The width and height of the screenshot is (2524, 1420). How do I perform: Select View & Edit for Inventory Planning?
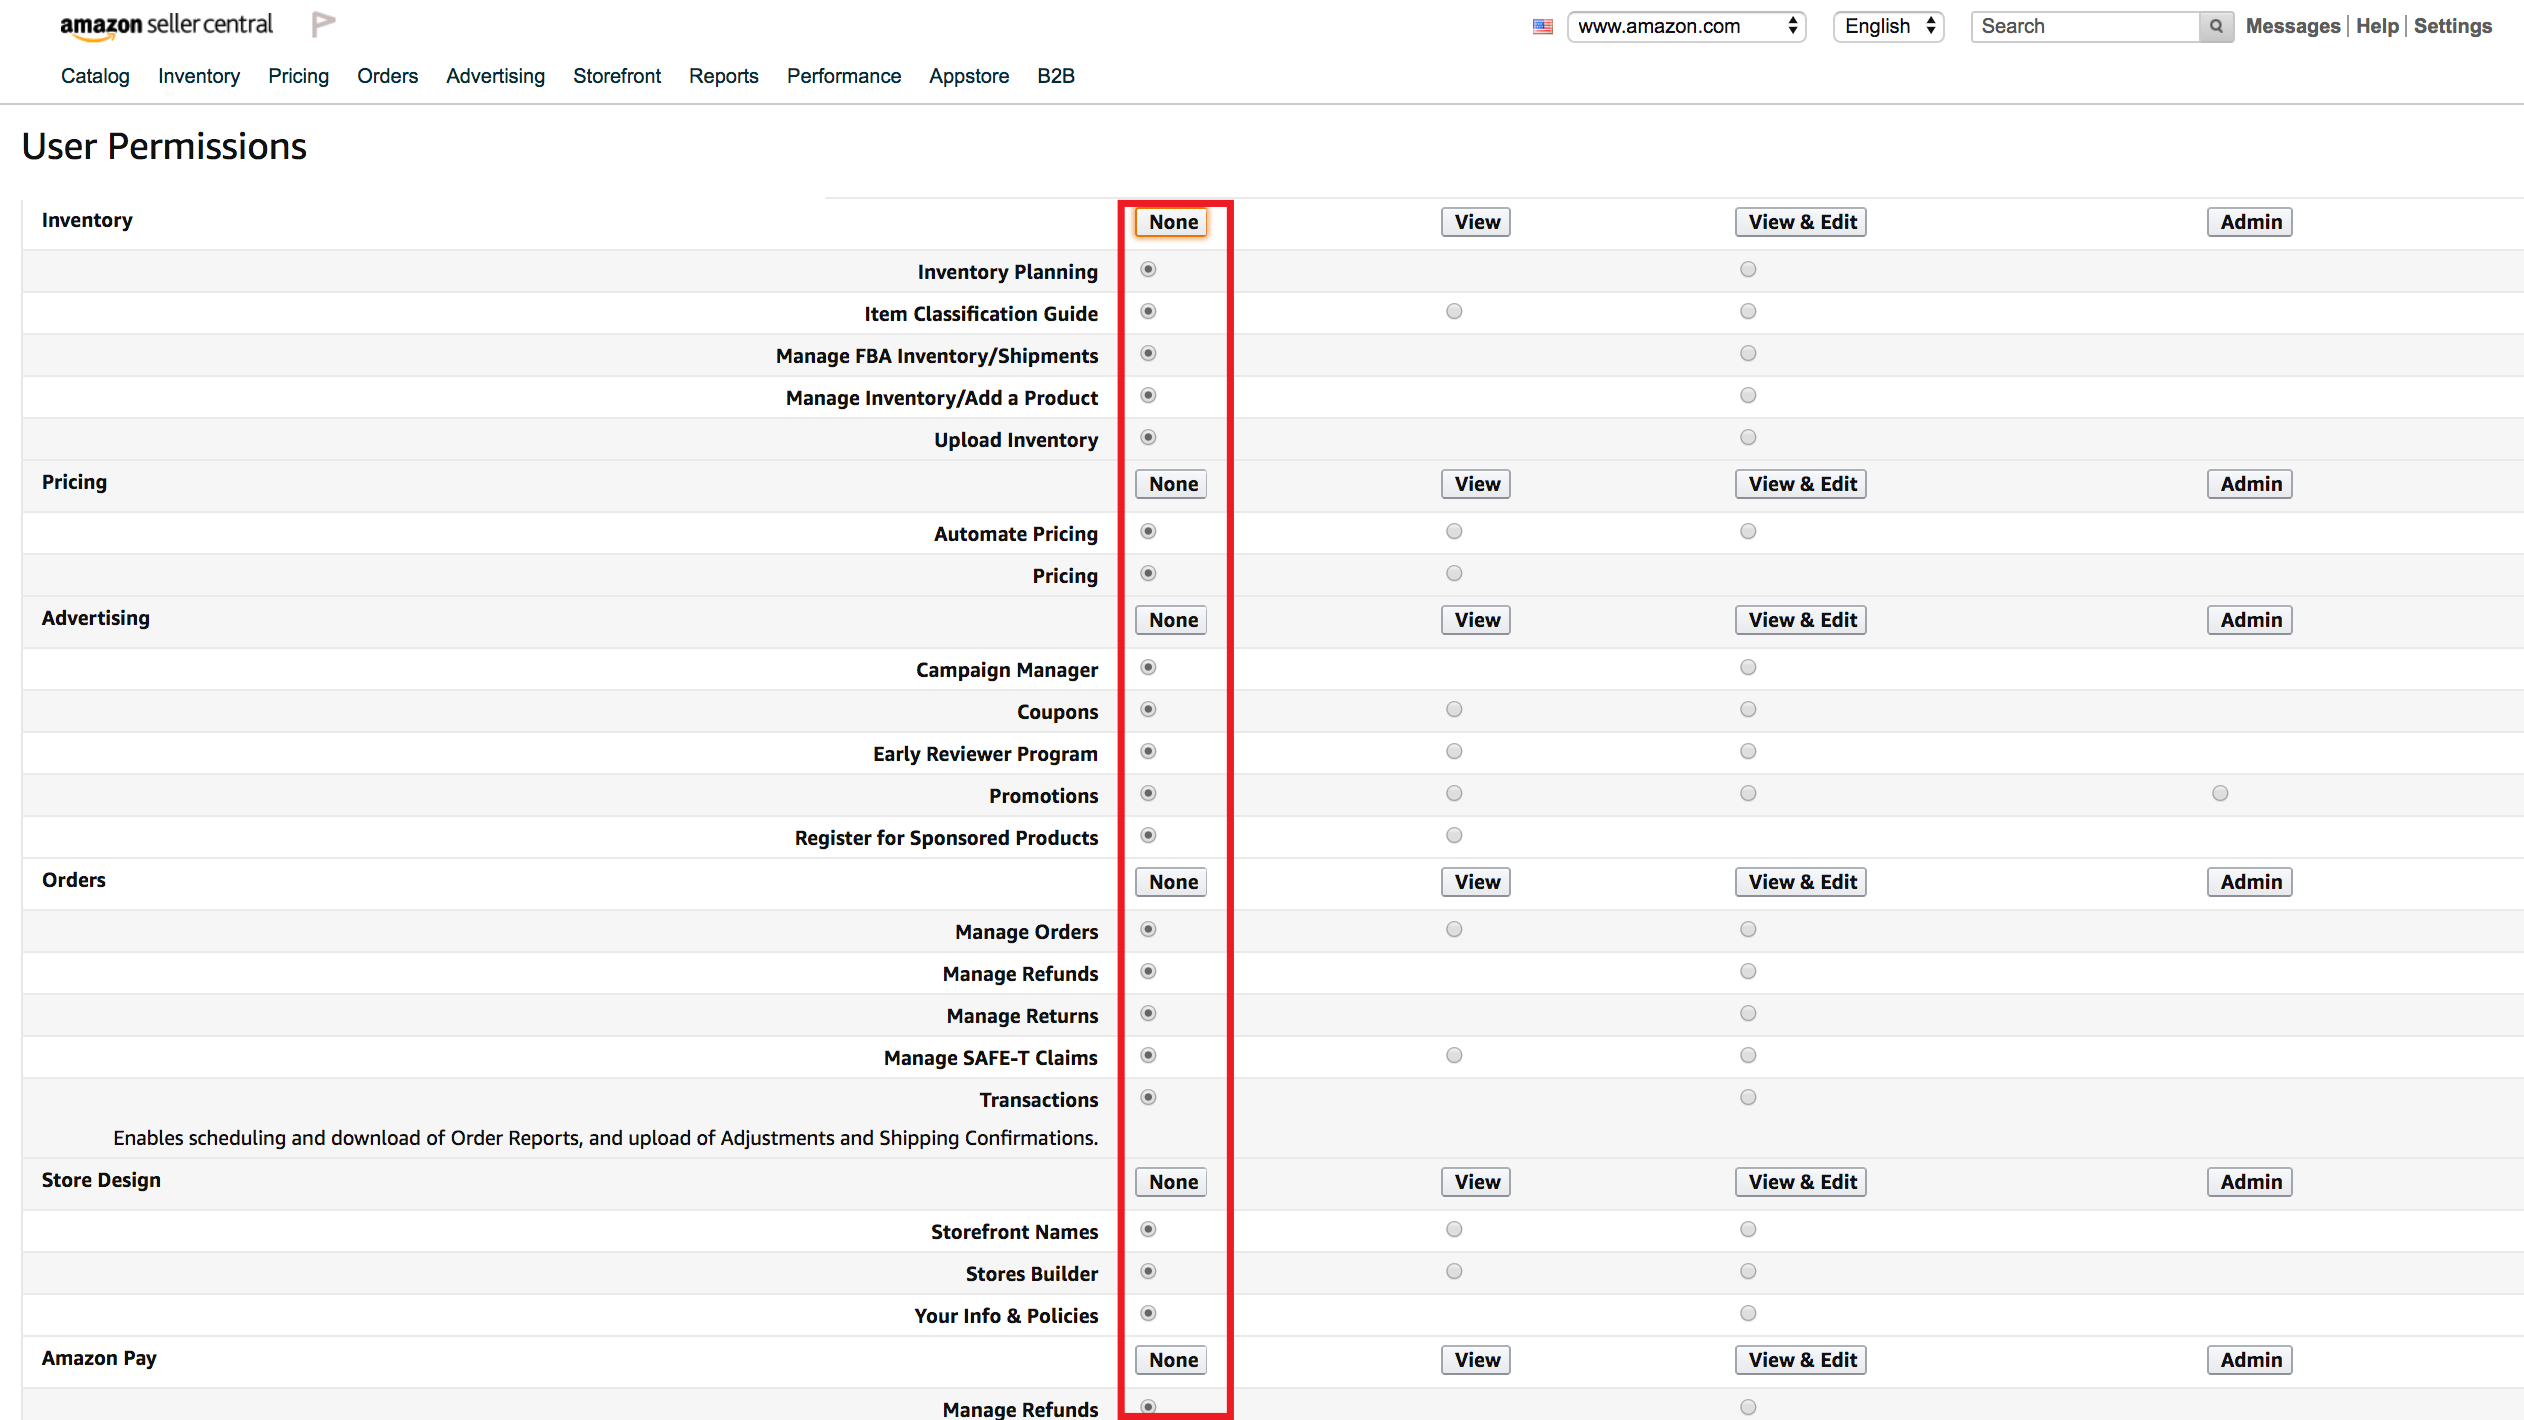point(1748,269)
